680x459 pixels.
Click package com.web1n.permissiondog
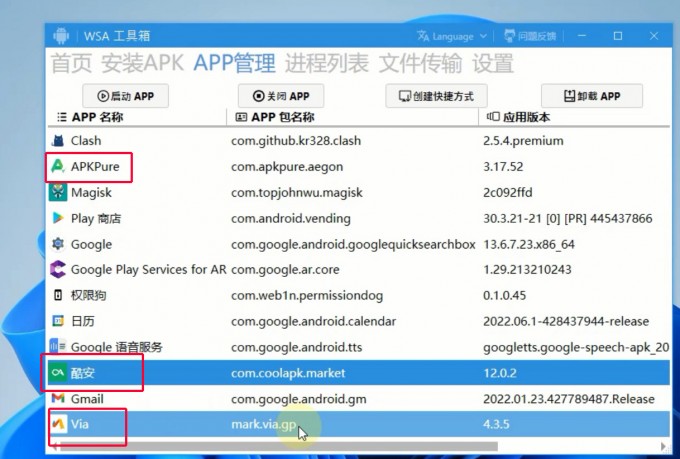click(x=307, y=295)
